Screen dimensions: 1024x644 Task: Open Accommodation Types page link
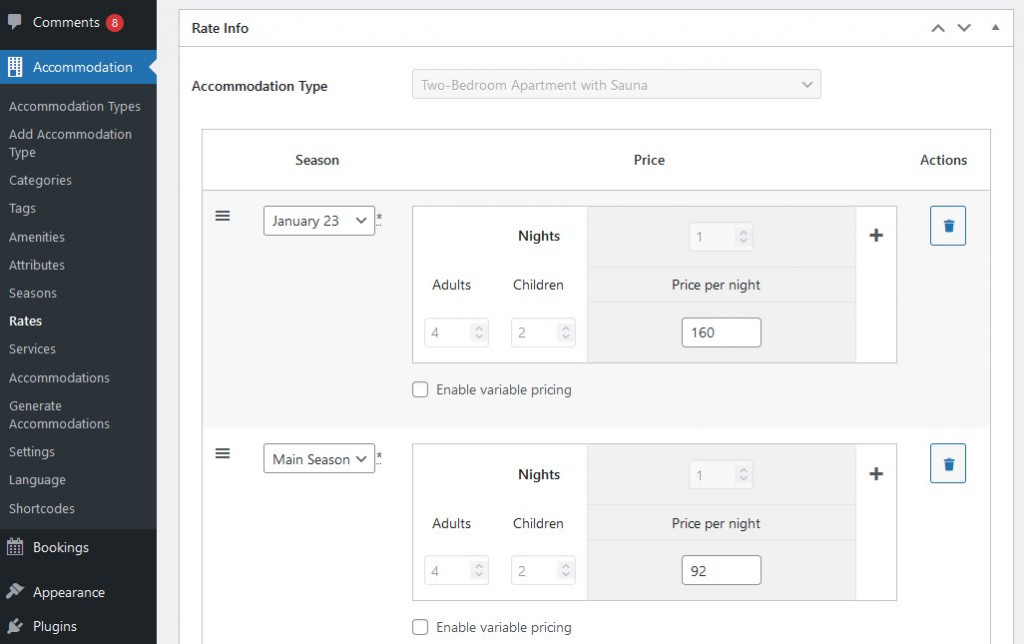point(75,106)
